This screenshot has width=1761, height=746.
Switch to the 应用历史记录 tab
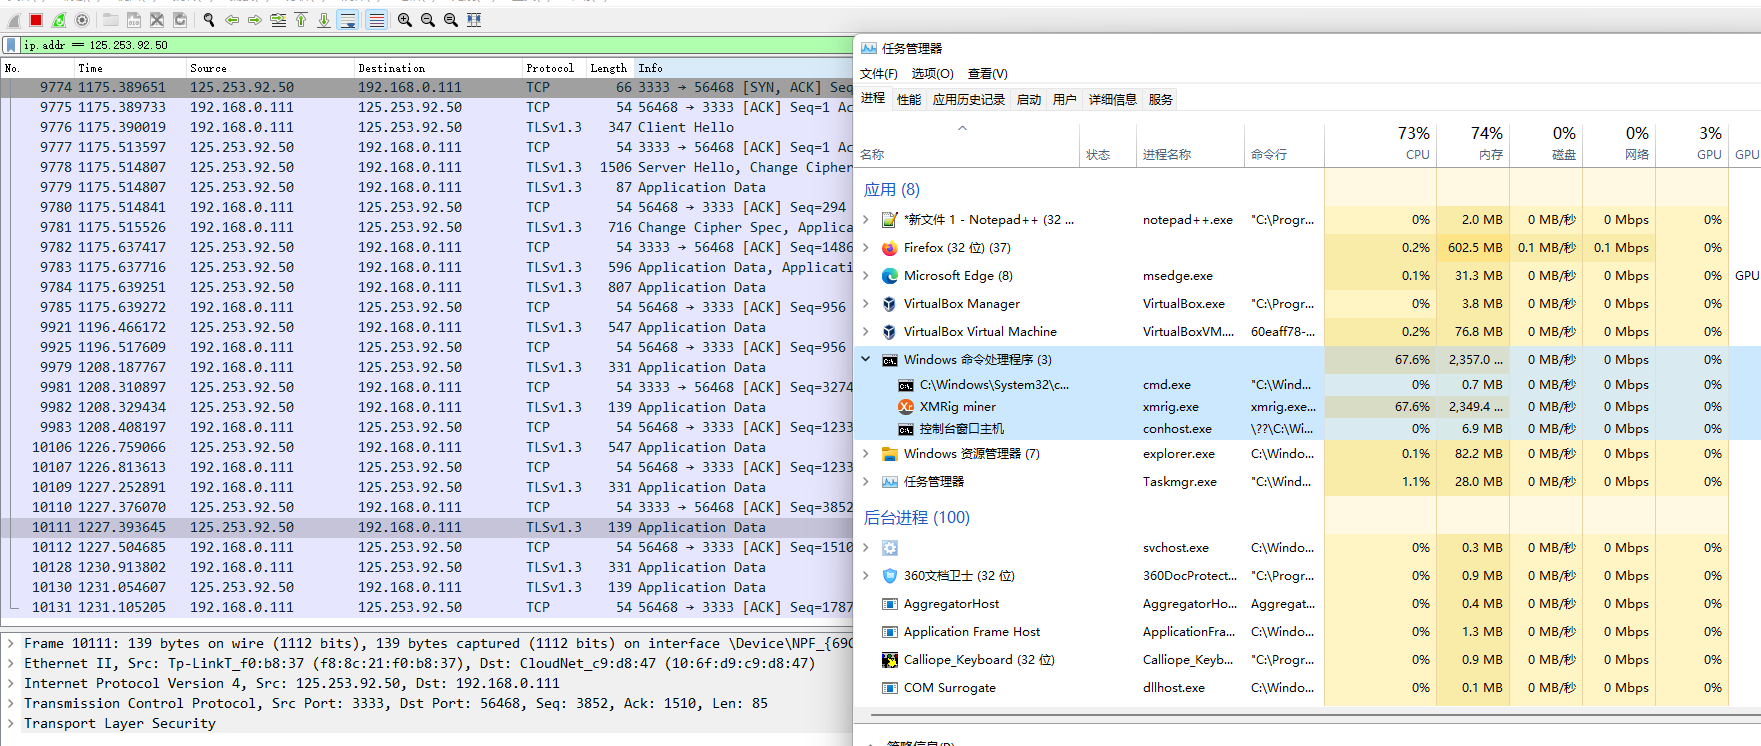click(x=969, y=100)
